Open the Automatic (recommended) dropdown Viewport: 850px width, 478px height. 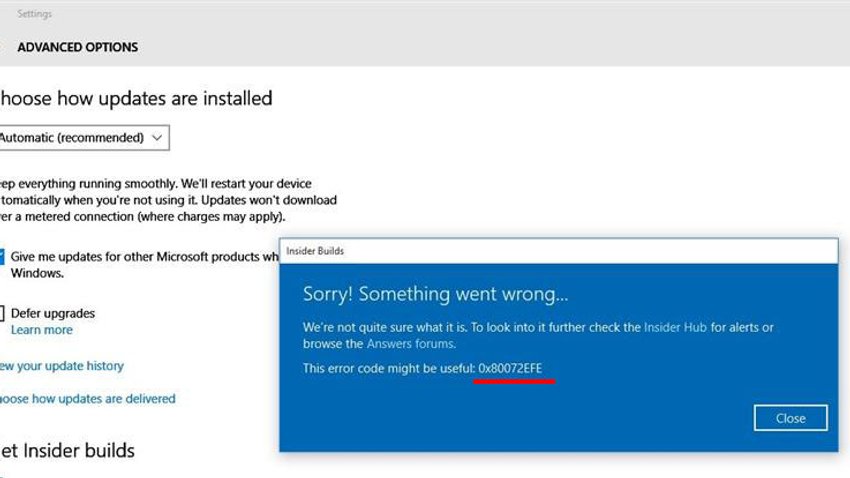84,138
